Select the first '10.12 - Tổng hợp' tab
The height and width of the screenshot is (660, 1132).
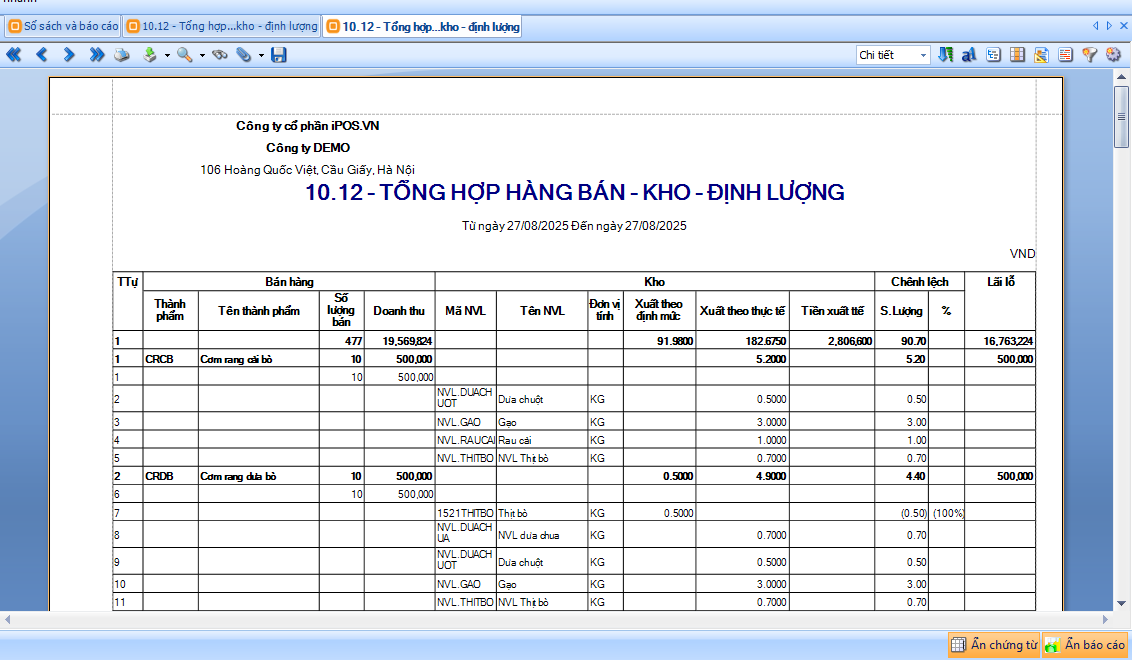pos(222,27)
